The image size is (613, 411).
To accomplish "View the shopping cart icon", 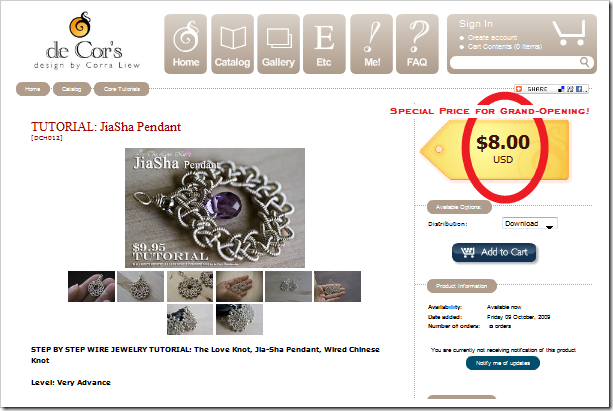I will pos(569,33).
